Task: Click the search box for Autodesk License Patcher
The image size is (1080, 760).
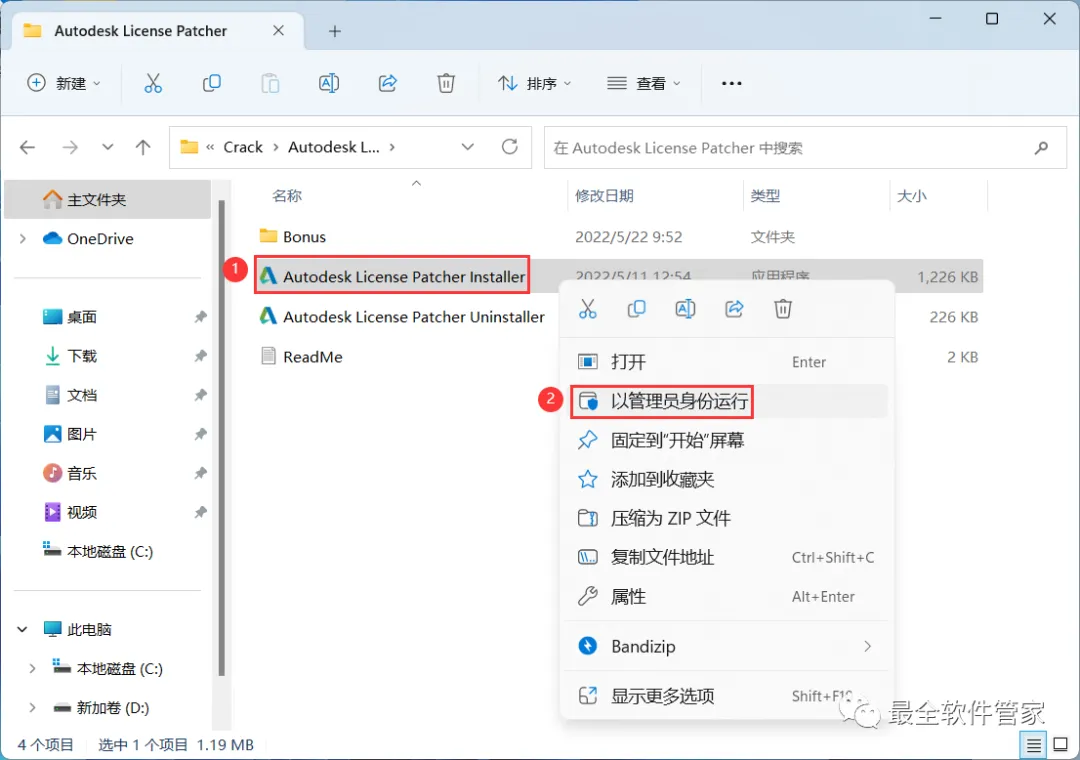Action: [804, 147]
